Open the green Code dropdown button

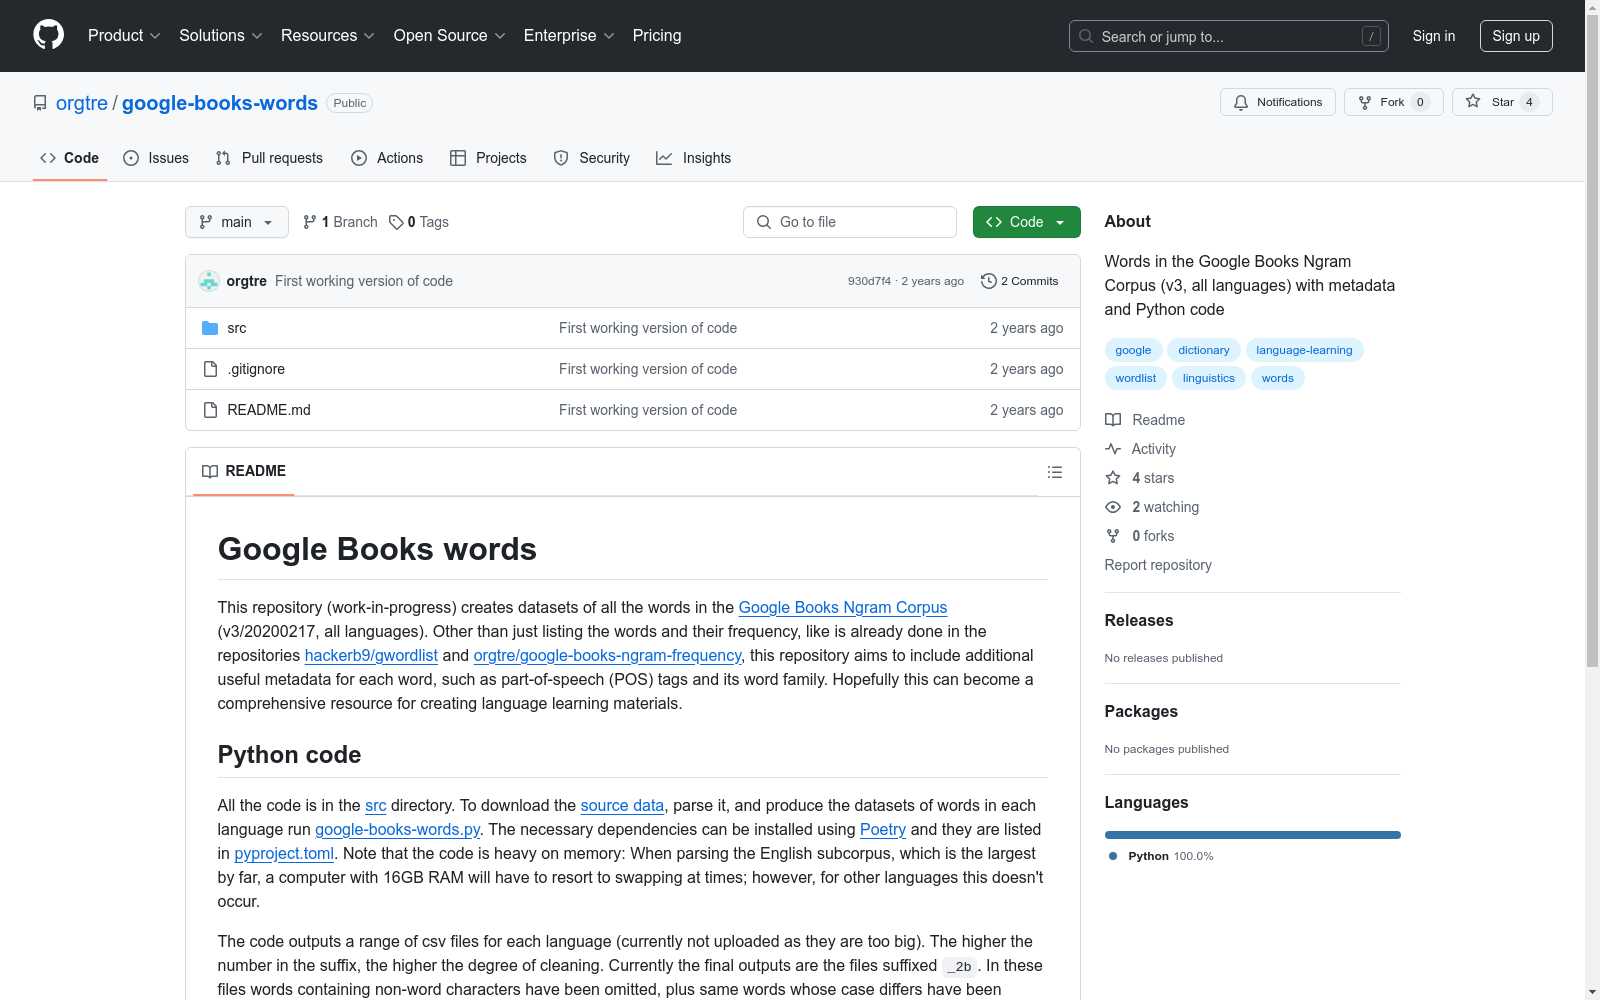coord(1026,222)
